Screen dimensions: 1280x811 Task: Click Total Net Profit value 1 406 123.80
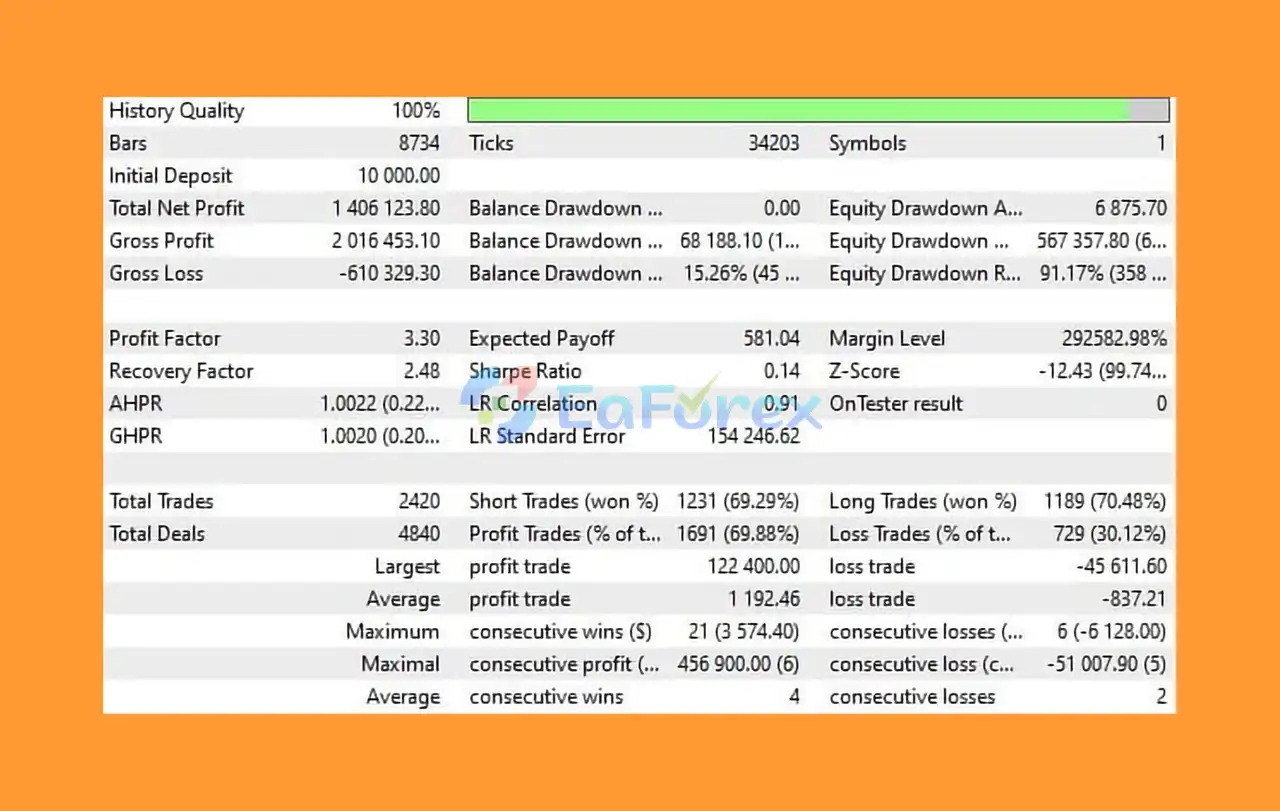[x=386, y=208]
